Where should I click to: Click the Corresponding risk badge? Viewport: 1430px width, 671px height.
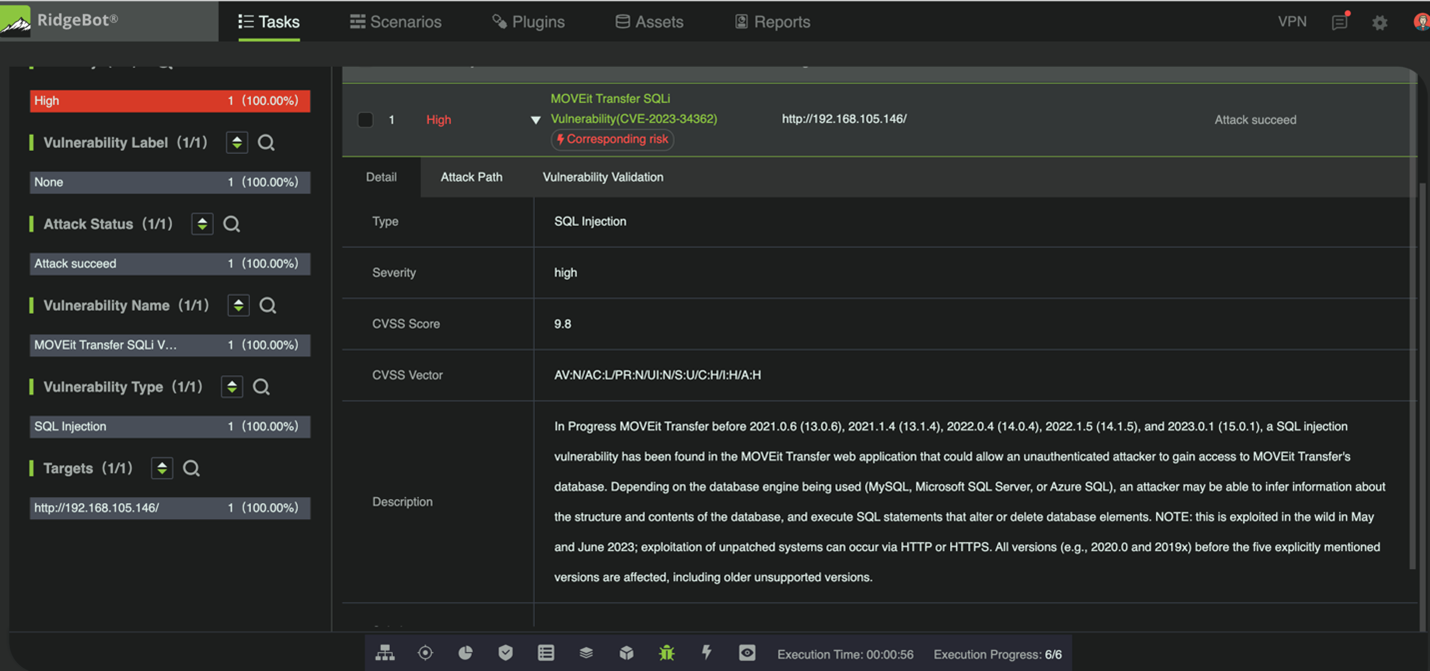point(612,140)
